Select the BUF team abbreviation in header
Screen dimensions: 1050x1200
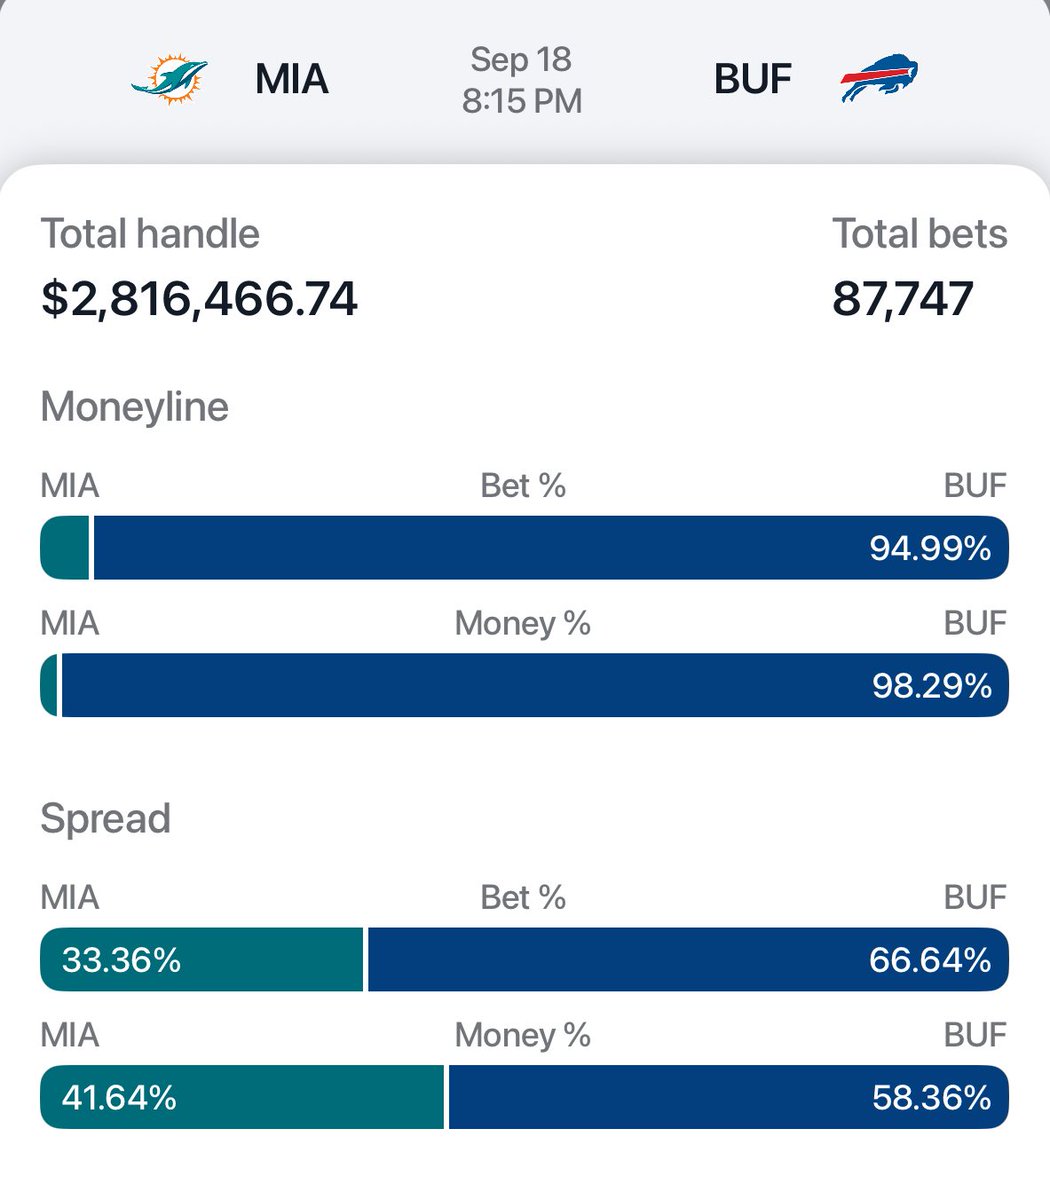752,80
